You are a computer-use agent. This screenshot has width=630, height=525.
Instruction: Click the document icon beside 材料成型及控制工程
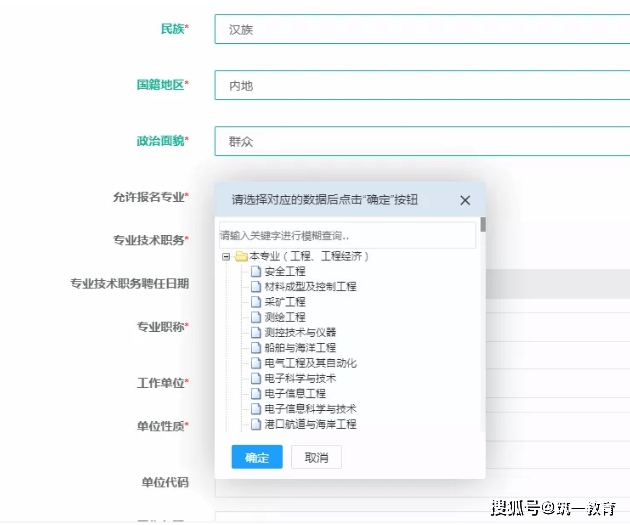tap(256, 287)
